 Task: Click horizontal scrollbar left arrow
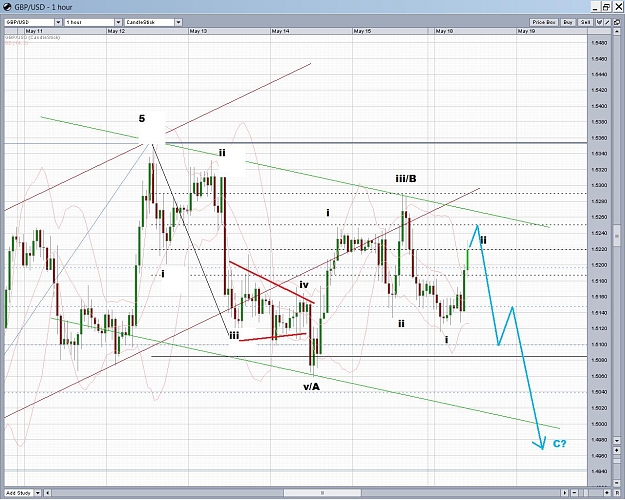point(47,493)
